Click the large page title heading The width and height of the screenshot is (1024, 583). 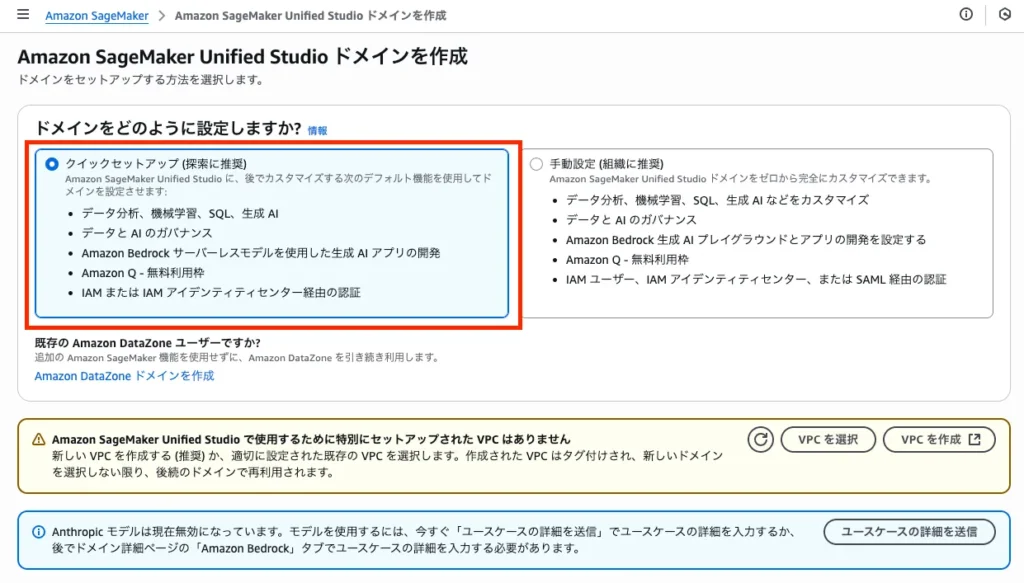click(x=242, y=57)
